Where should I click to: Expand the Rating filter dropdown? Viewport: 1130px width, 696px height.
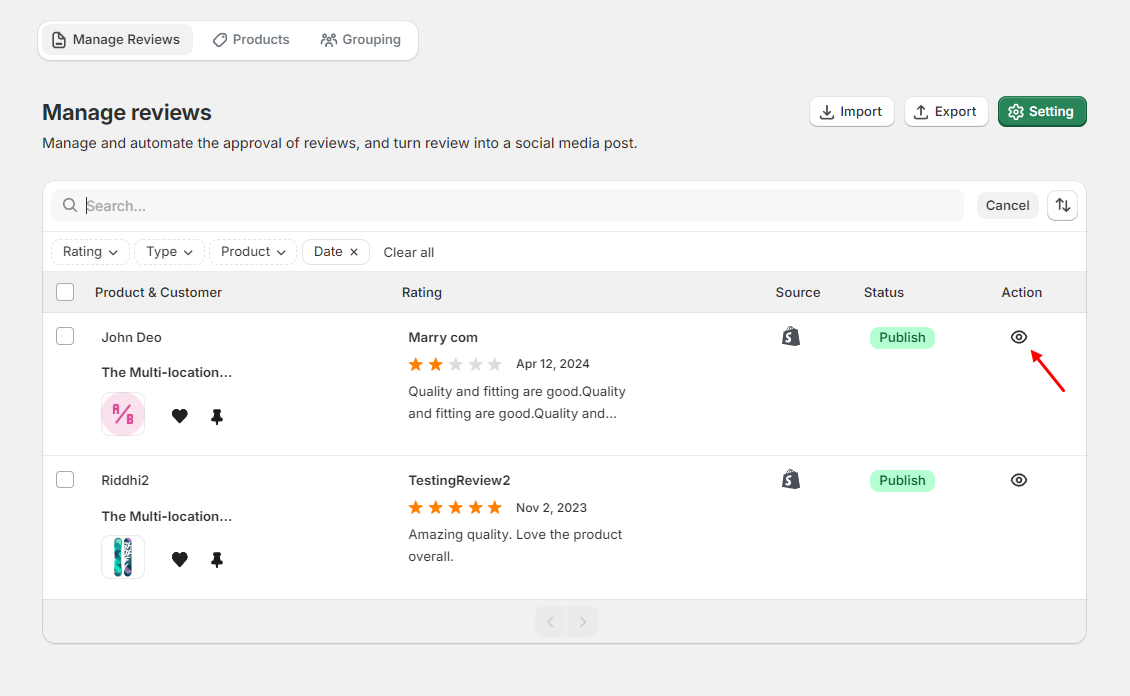pyautogui.click(x=90, y=252)
